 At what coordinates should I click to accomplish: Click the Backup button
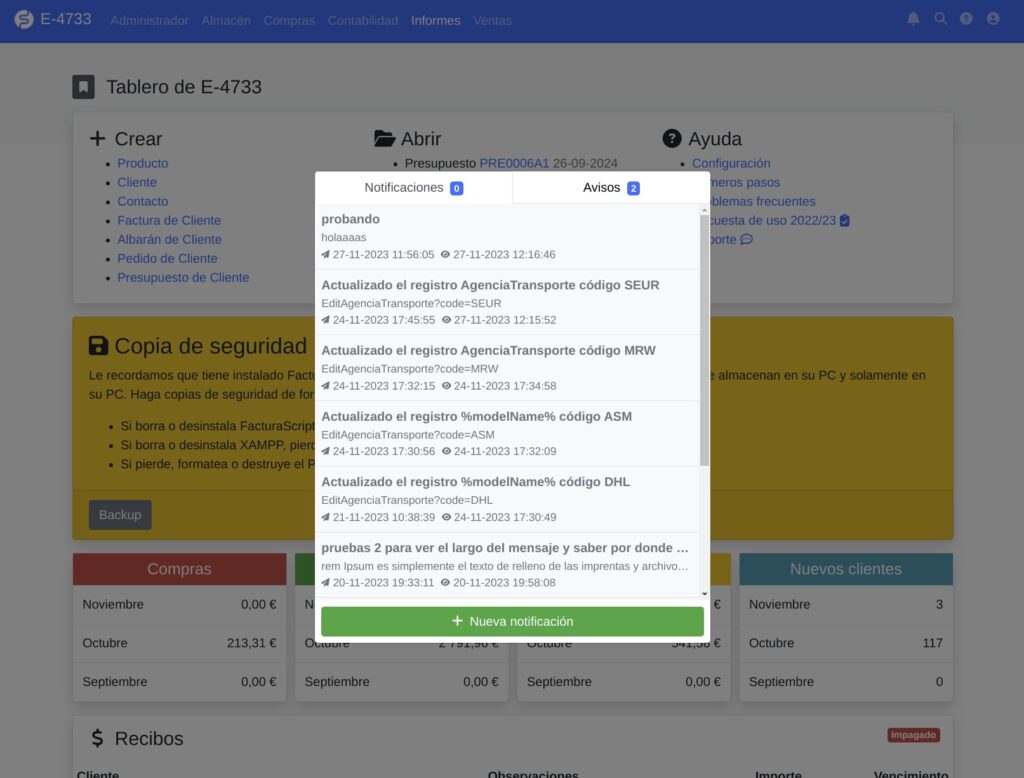[x=120, y=515]
